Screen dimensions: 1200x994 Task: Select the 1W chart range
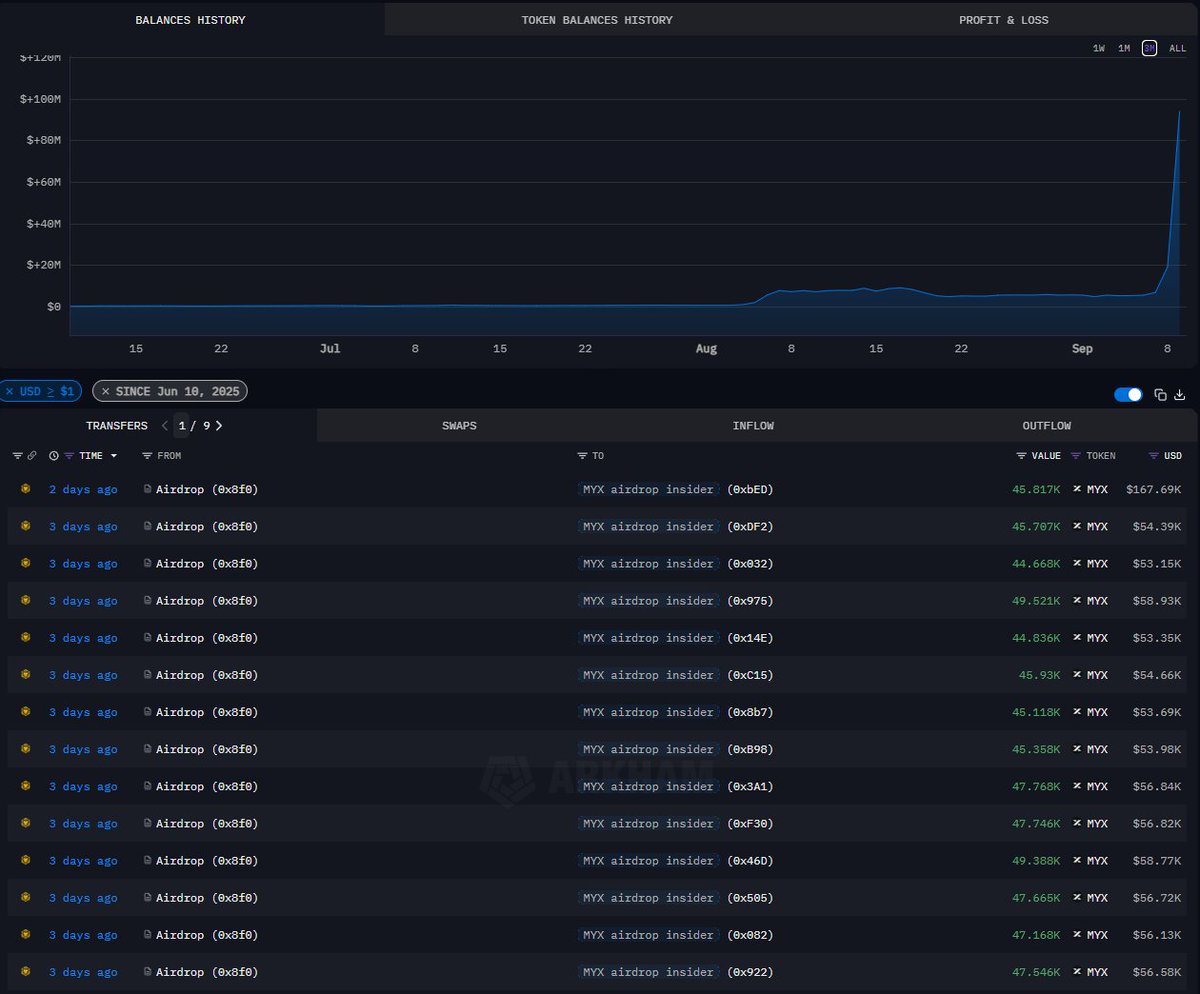1099,48
